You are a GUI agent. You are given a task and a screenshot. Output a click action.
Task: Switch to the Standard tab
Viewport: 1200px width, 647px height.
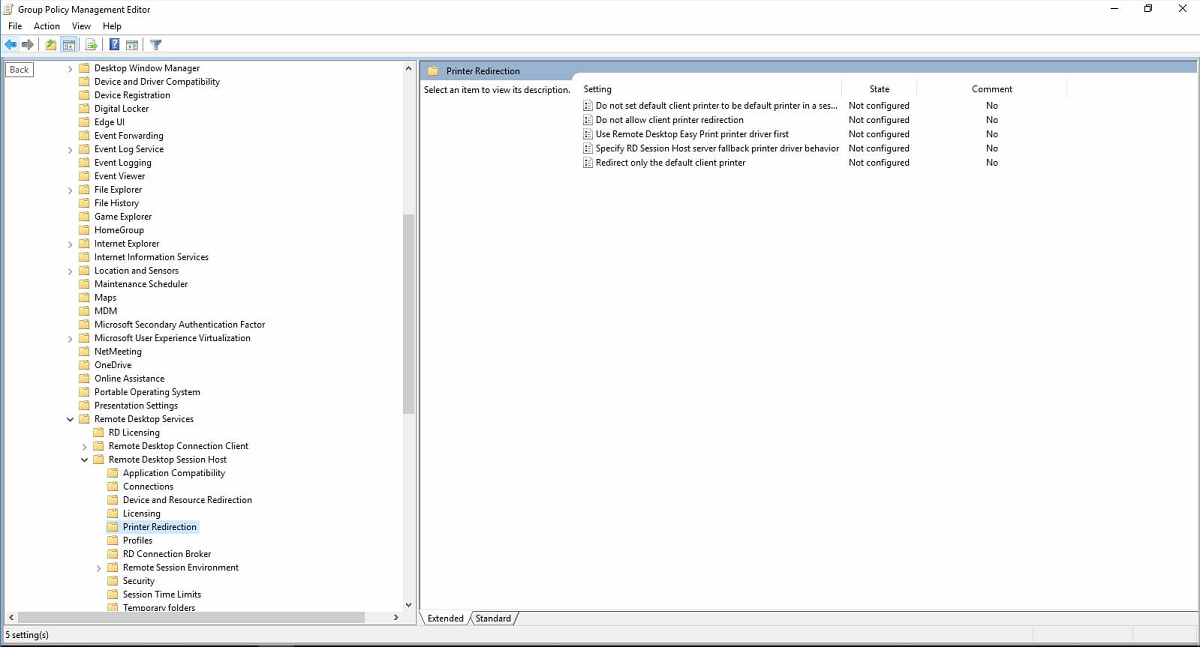coord(494,618)
